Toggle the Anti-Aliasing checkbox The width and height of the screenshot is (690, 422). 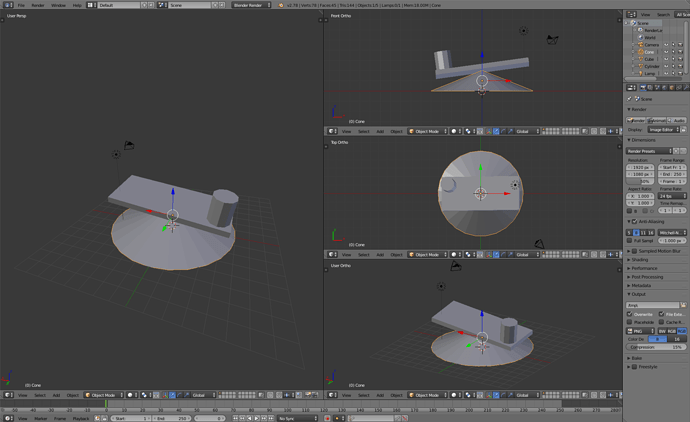[634, 221]
